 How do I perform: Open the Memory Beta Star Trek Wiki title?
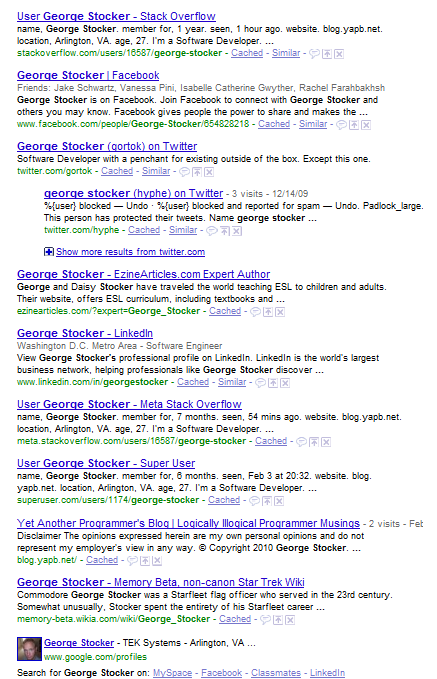161,582
